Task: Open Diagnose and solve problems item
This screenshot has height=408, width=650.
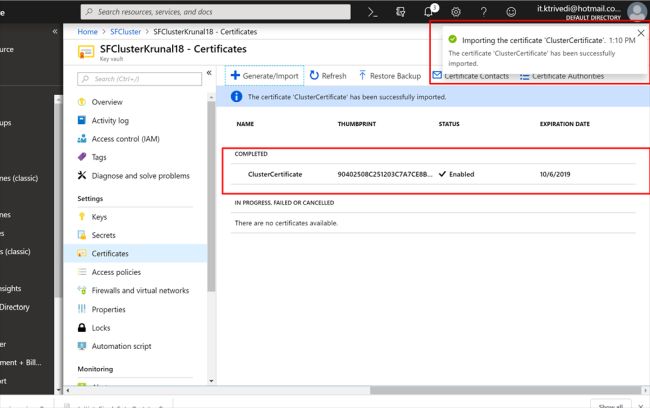Action: click(141, 176)
